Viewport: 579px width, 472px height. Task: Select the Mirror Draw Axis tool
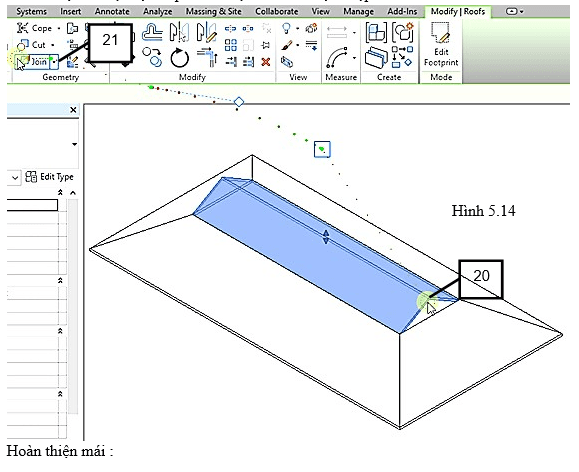[x=206, y=31]
